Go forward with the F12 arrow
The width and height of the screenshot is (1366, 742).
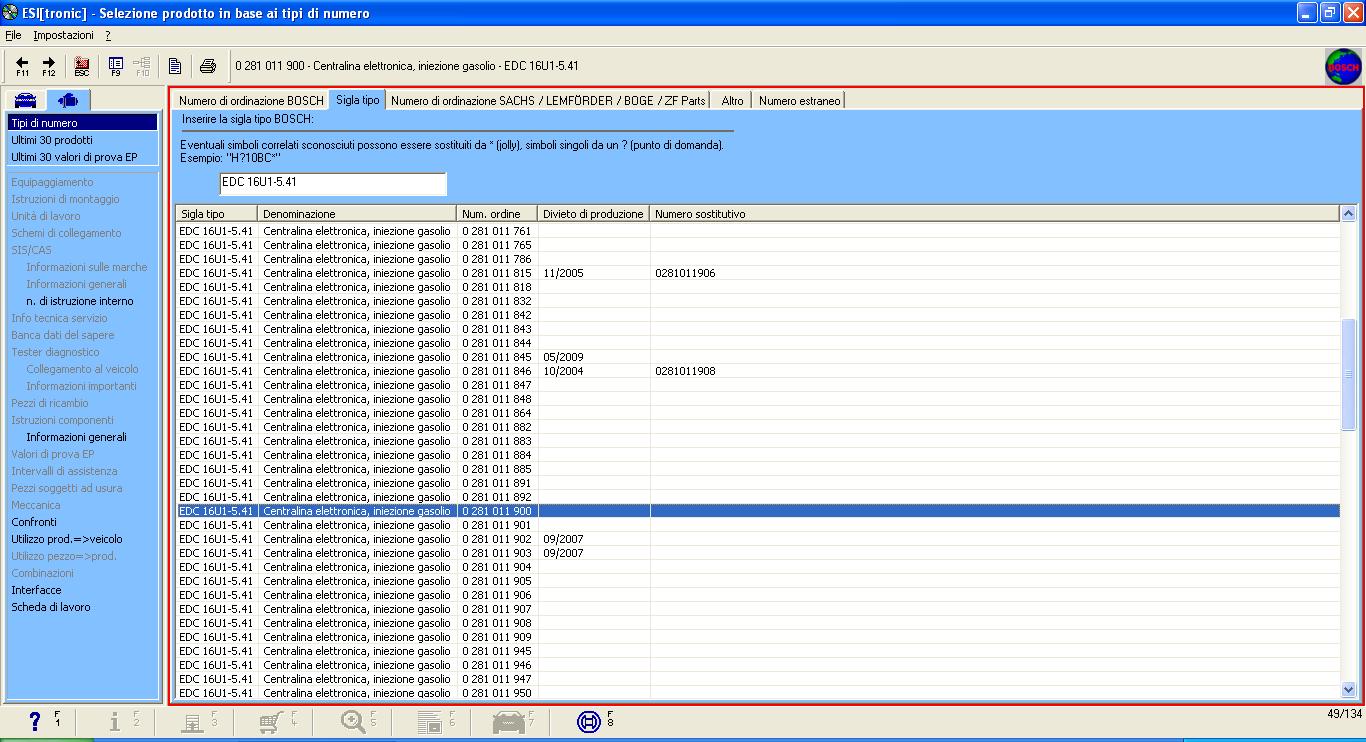pyautogui.click(x=48, y=66)
